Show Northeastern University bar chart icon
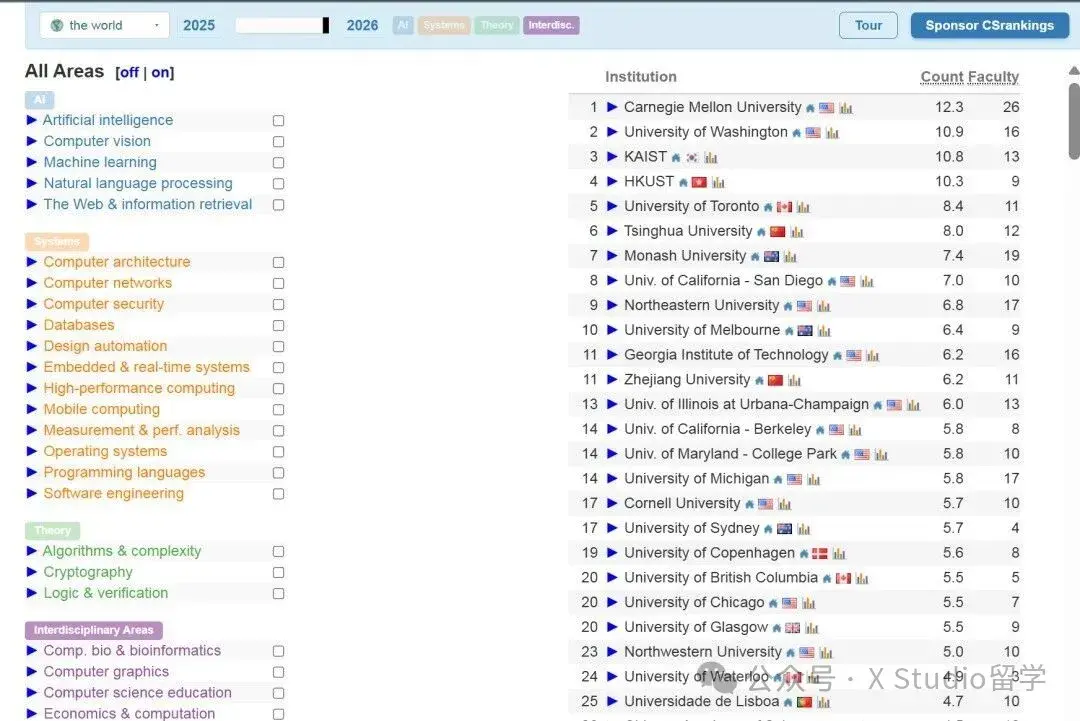This screenshot has width=1080, height=721. click(824, 306)
